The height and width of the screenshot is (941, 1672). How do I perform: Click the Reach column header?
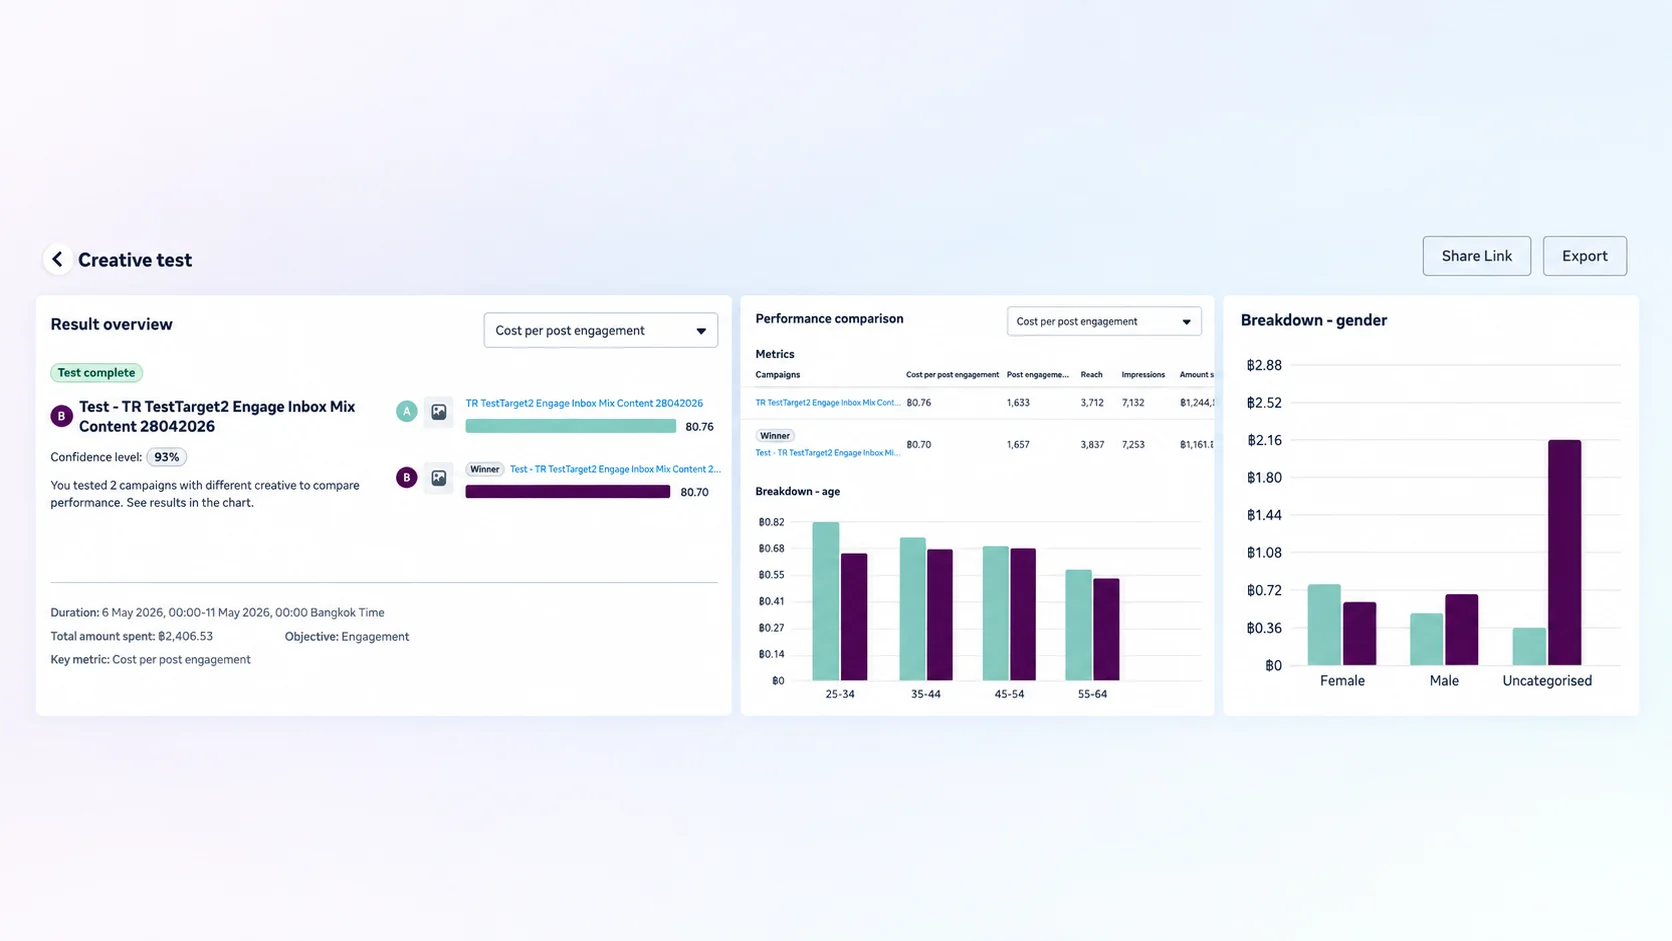tap(1091, 375)
